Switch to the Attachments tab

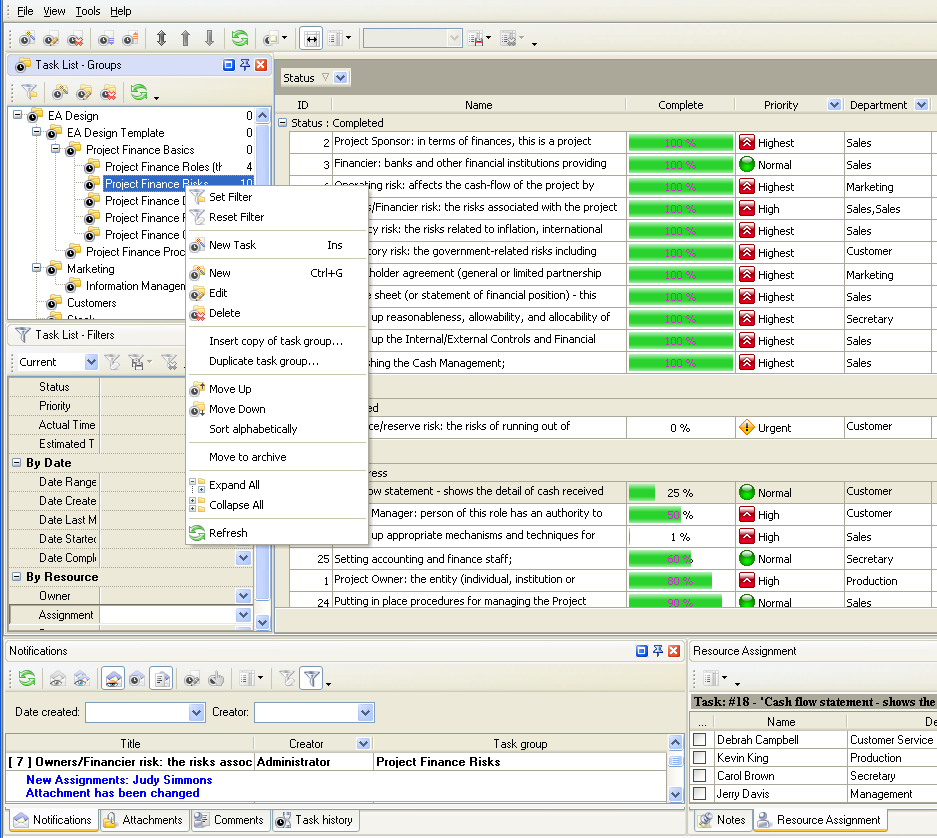pyautogui.click(x=144, y=820)
